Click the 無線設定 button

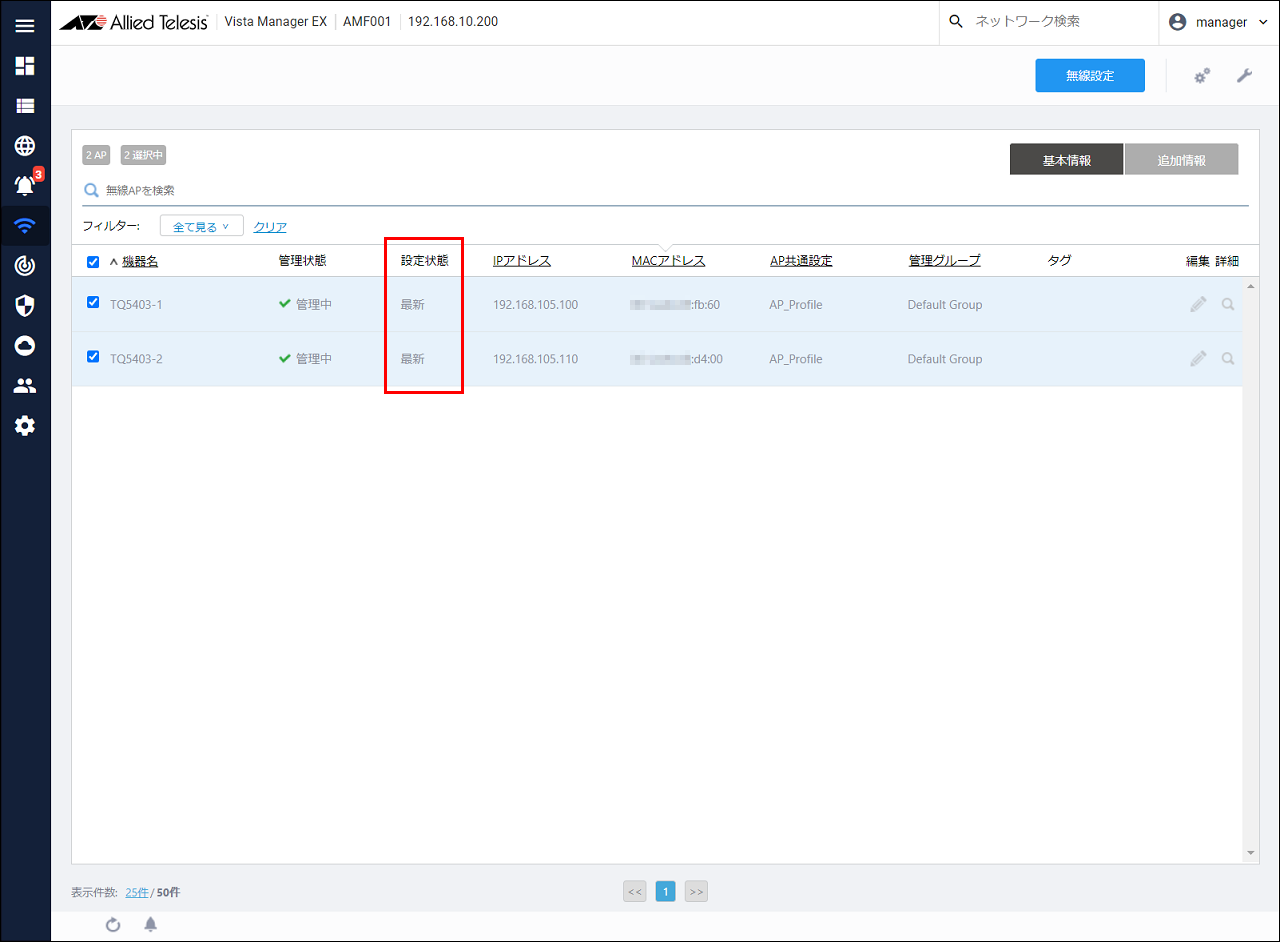click(x=1089, y=76)
